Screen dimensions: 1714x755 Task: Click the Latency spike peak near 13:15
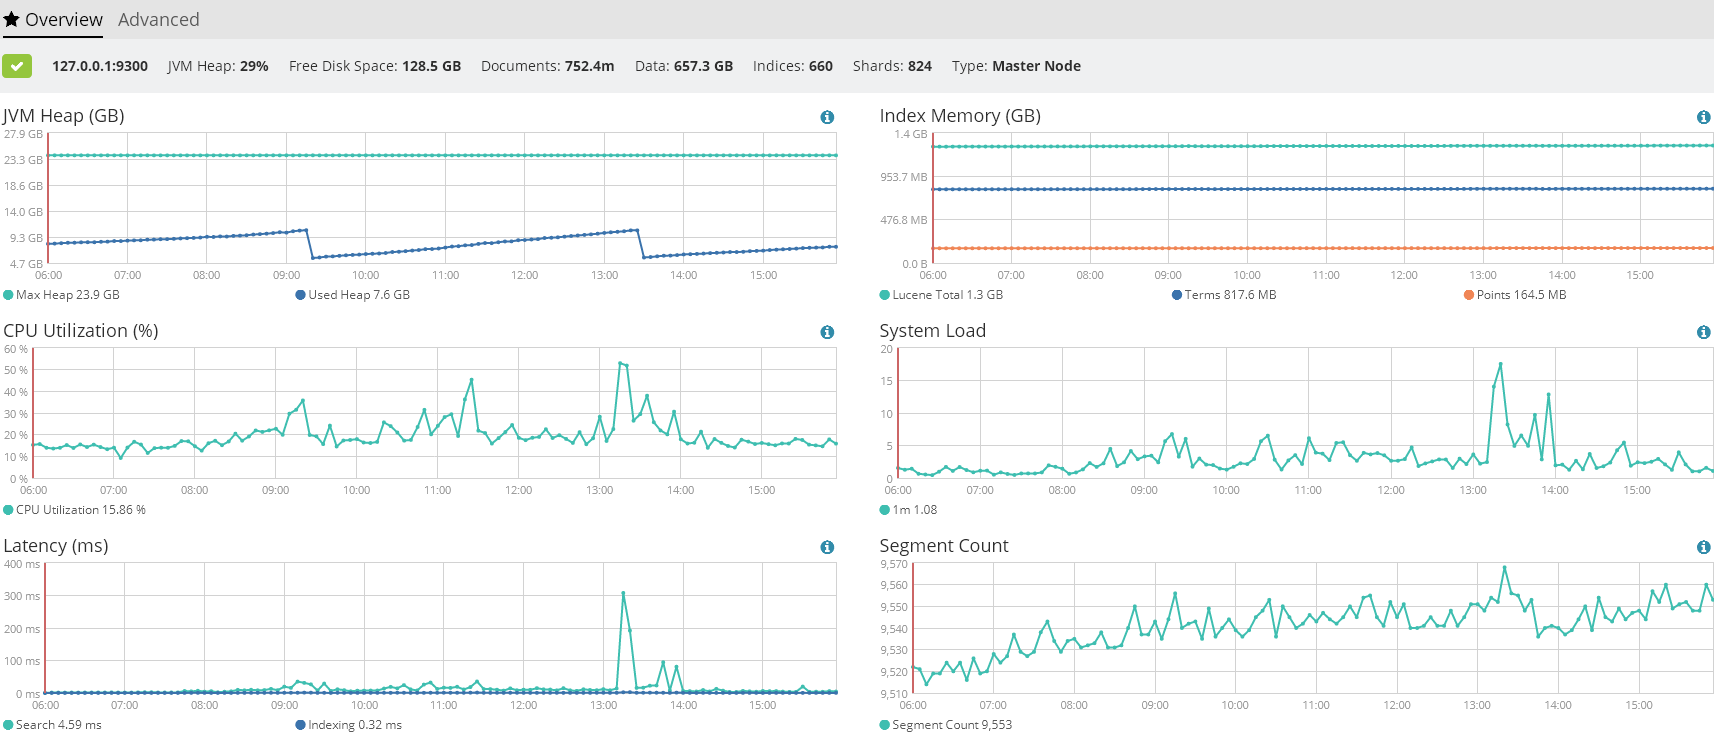(623, 593)
